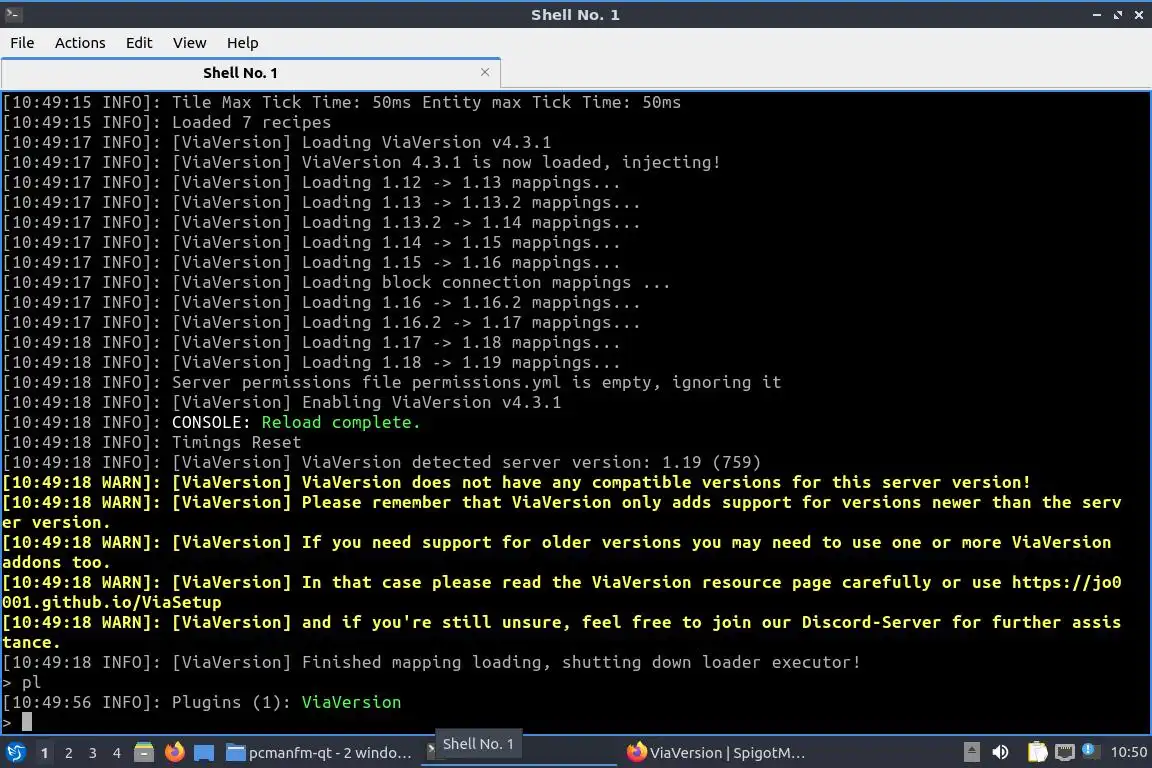1152x768 pixels.
Task: Open the View menu
Action: tap(190, 43)
